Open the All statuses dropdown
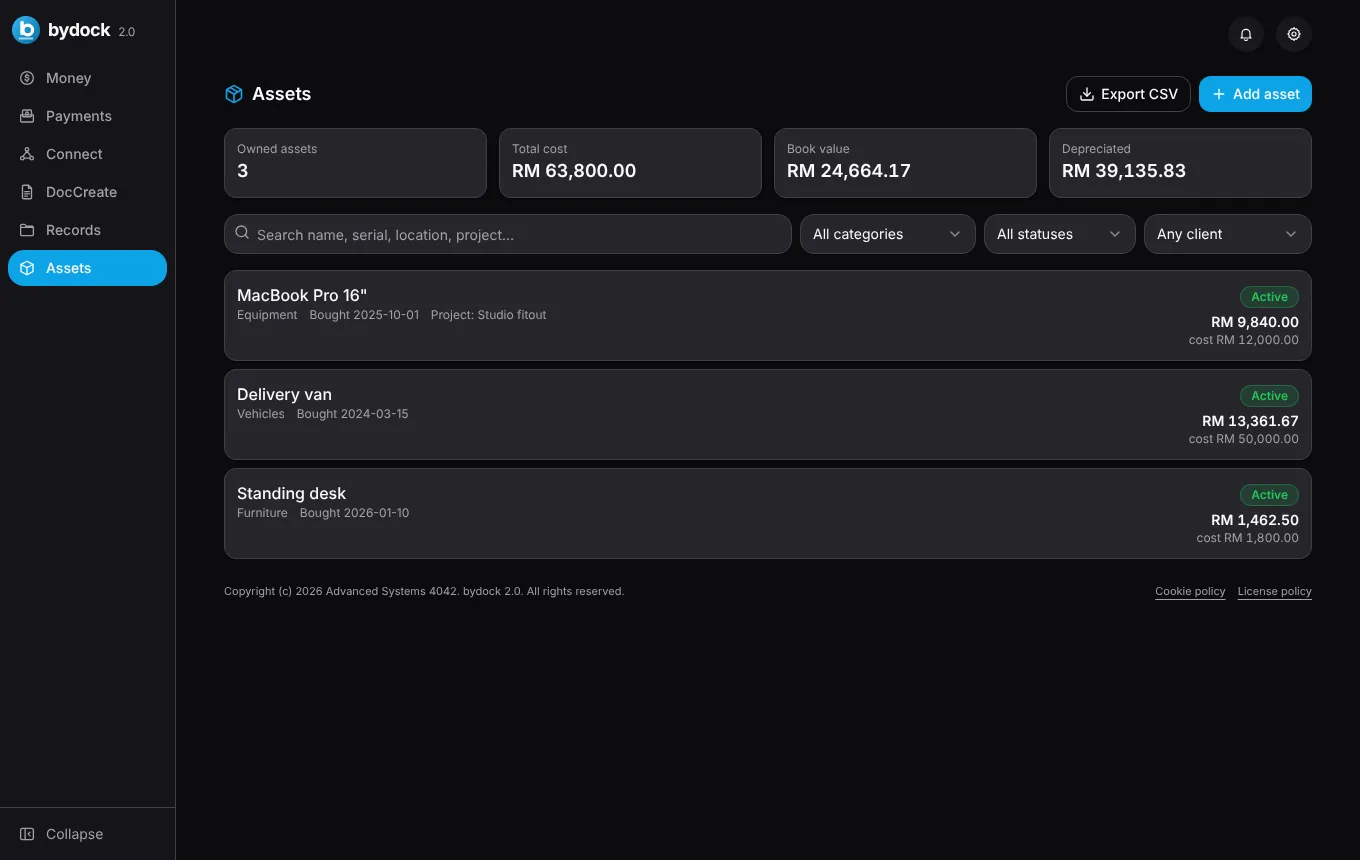 (x=1060, y=234)
